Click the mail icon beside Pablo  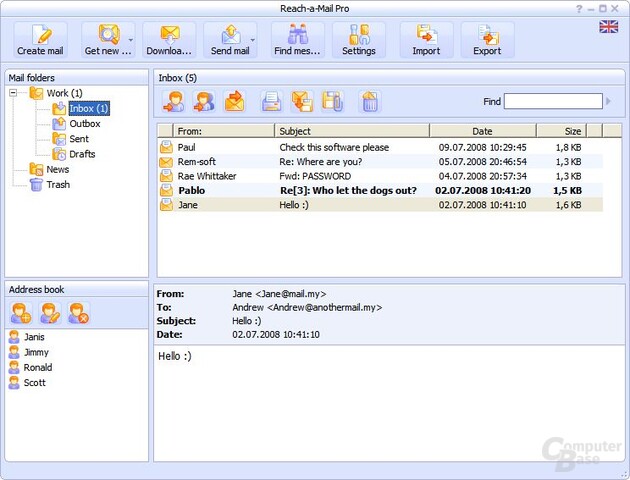tap(166, 190)
